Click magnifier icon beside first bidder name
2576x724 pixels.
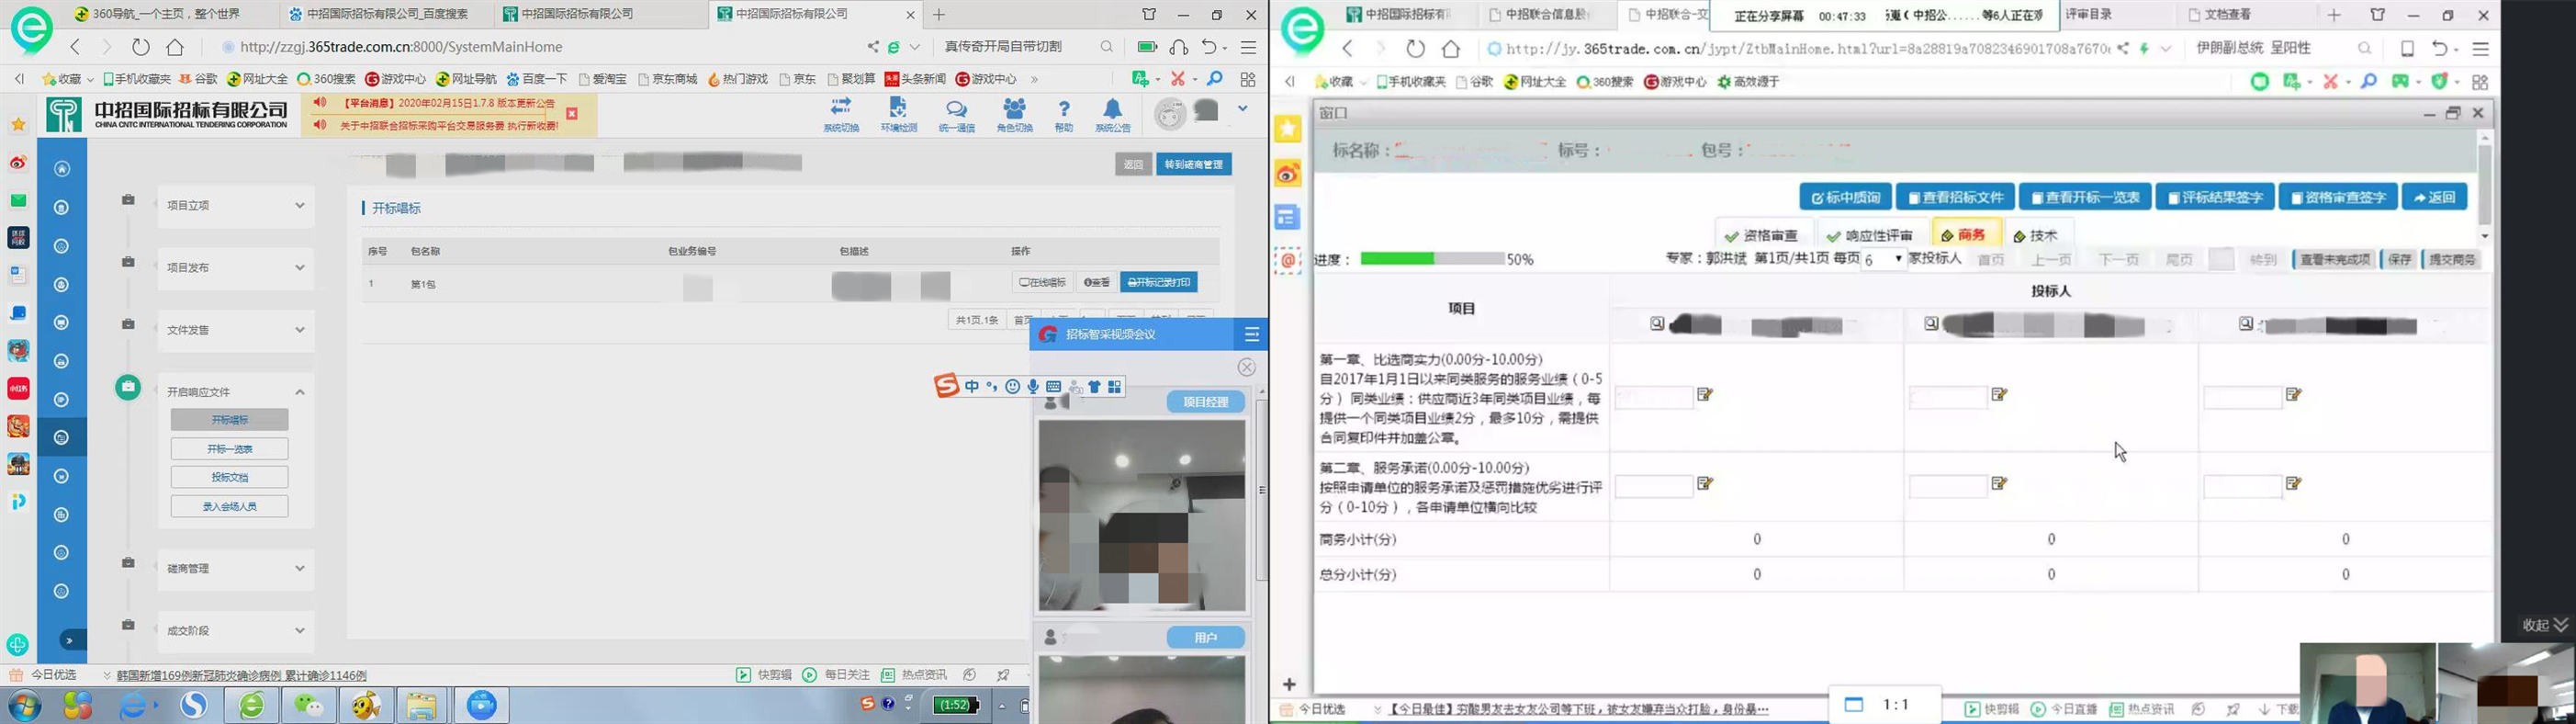coord(1657,324)
